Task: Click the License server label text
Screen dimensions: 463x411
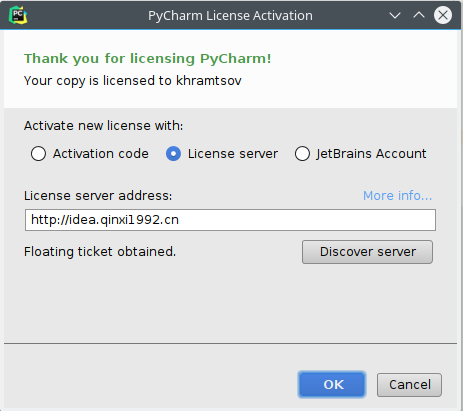Action: point(233,154)
